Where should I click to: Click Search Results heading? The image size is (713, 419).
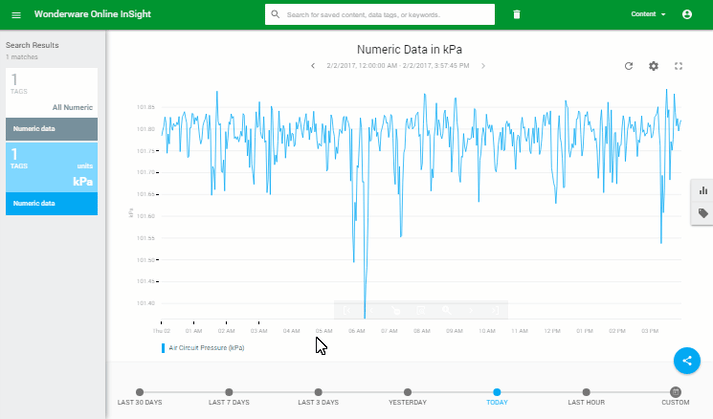[x=32, y=45]
